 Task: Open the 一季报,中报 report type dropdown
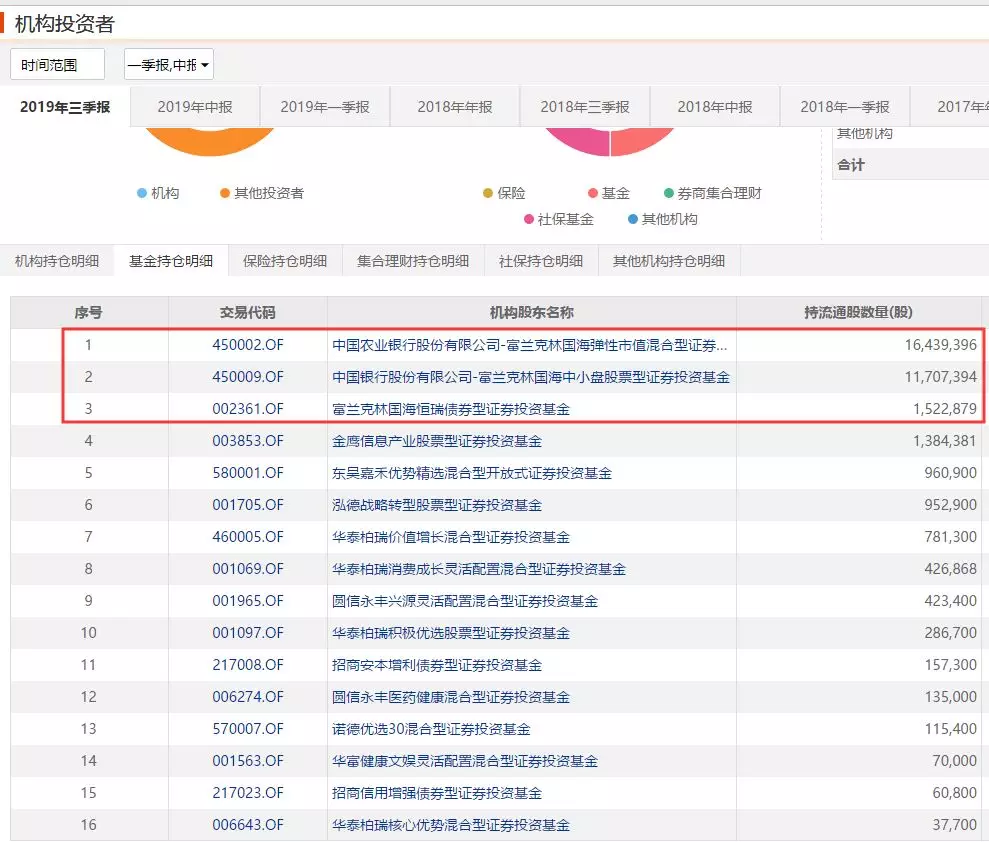coord(168,65)
